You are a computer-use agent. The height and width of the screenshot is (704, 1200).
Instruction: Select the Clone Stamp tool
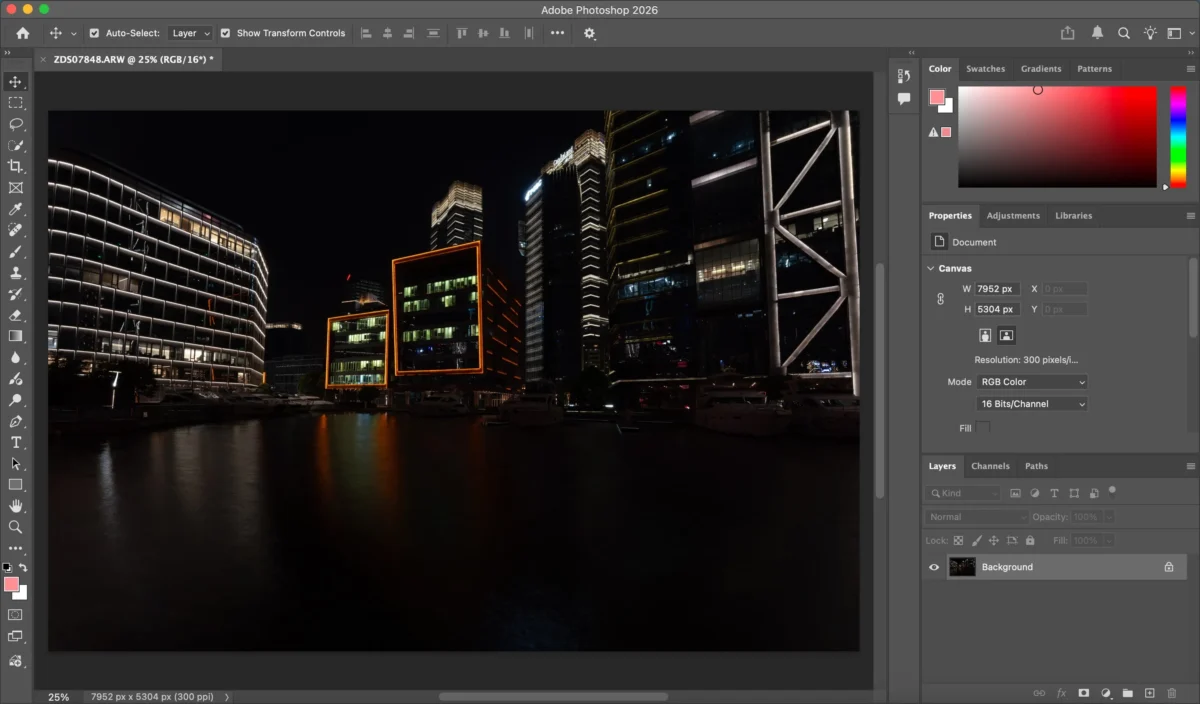[x=15, y=273]
